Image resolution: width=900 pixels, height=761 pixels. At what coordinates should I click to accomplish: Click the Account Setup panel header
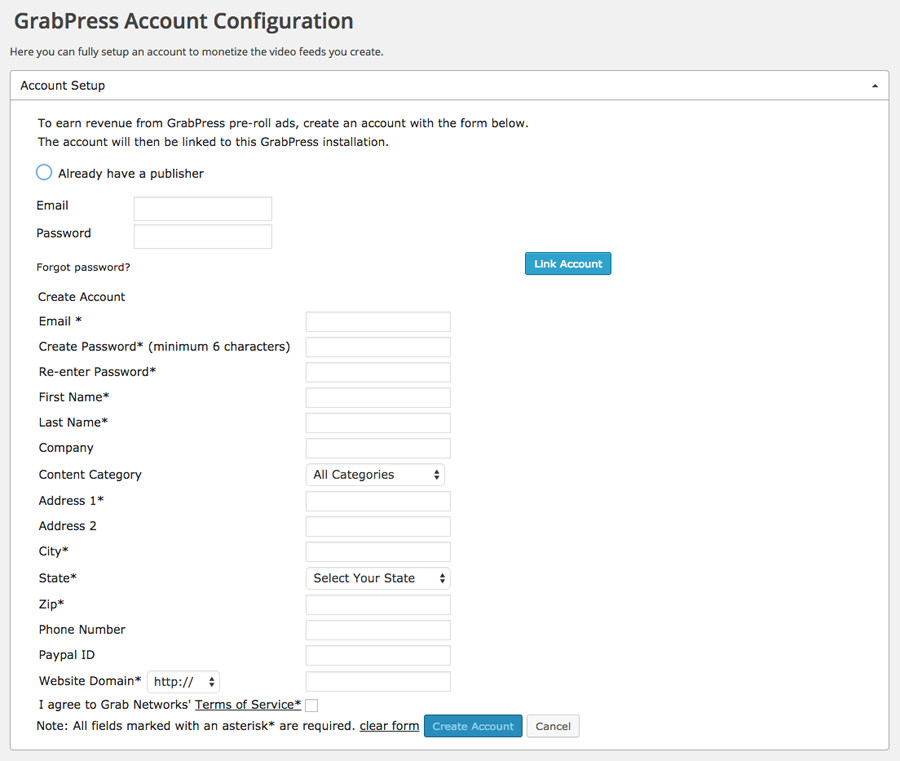449,86
